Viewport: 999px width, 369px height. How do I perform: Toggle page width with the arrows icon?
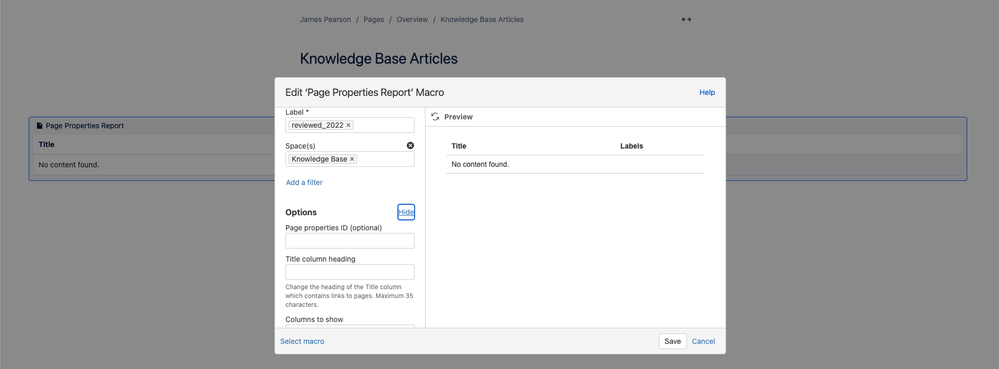[x=686, y=20]
